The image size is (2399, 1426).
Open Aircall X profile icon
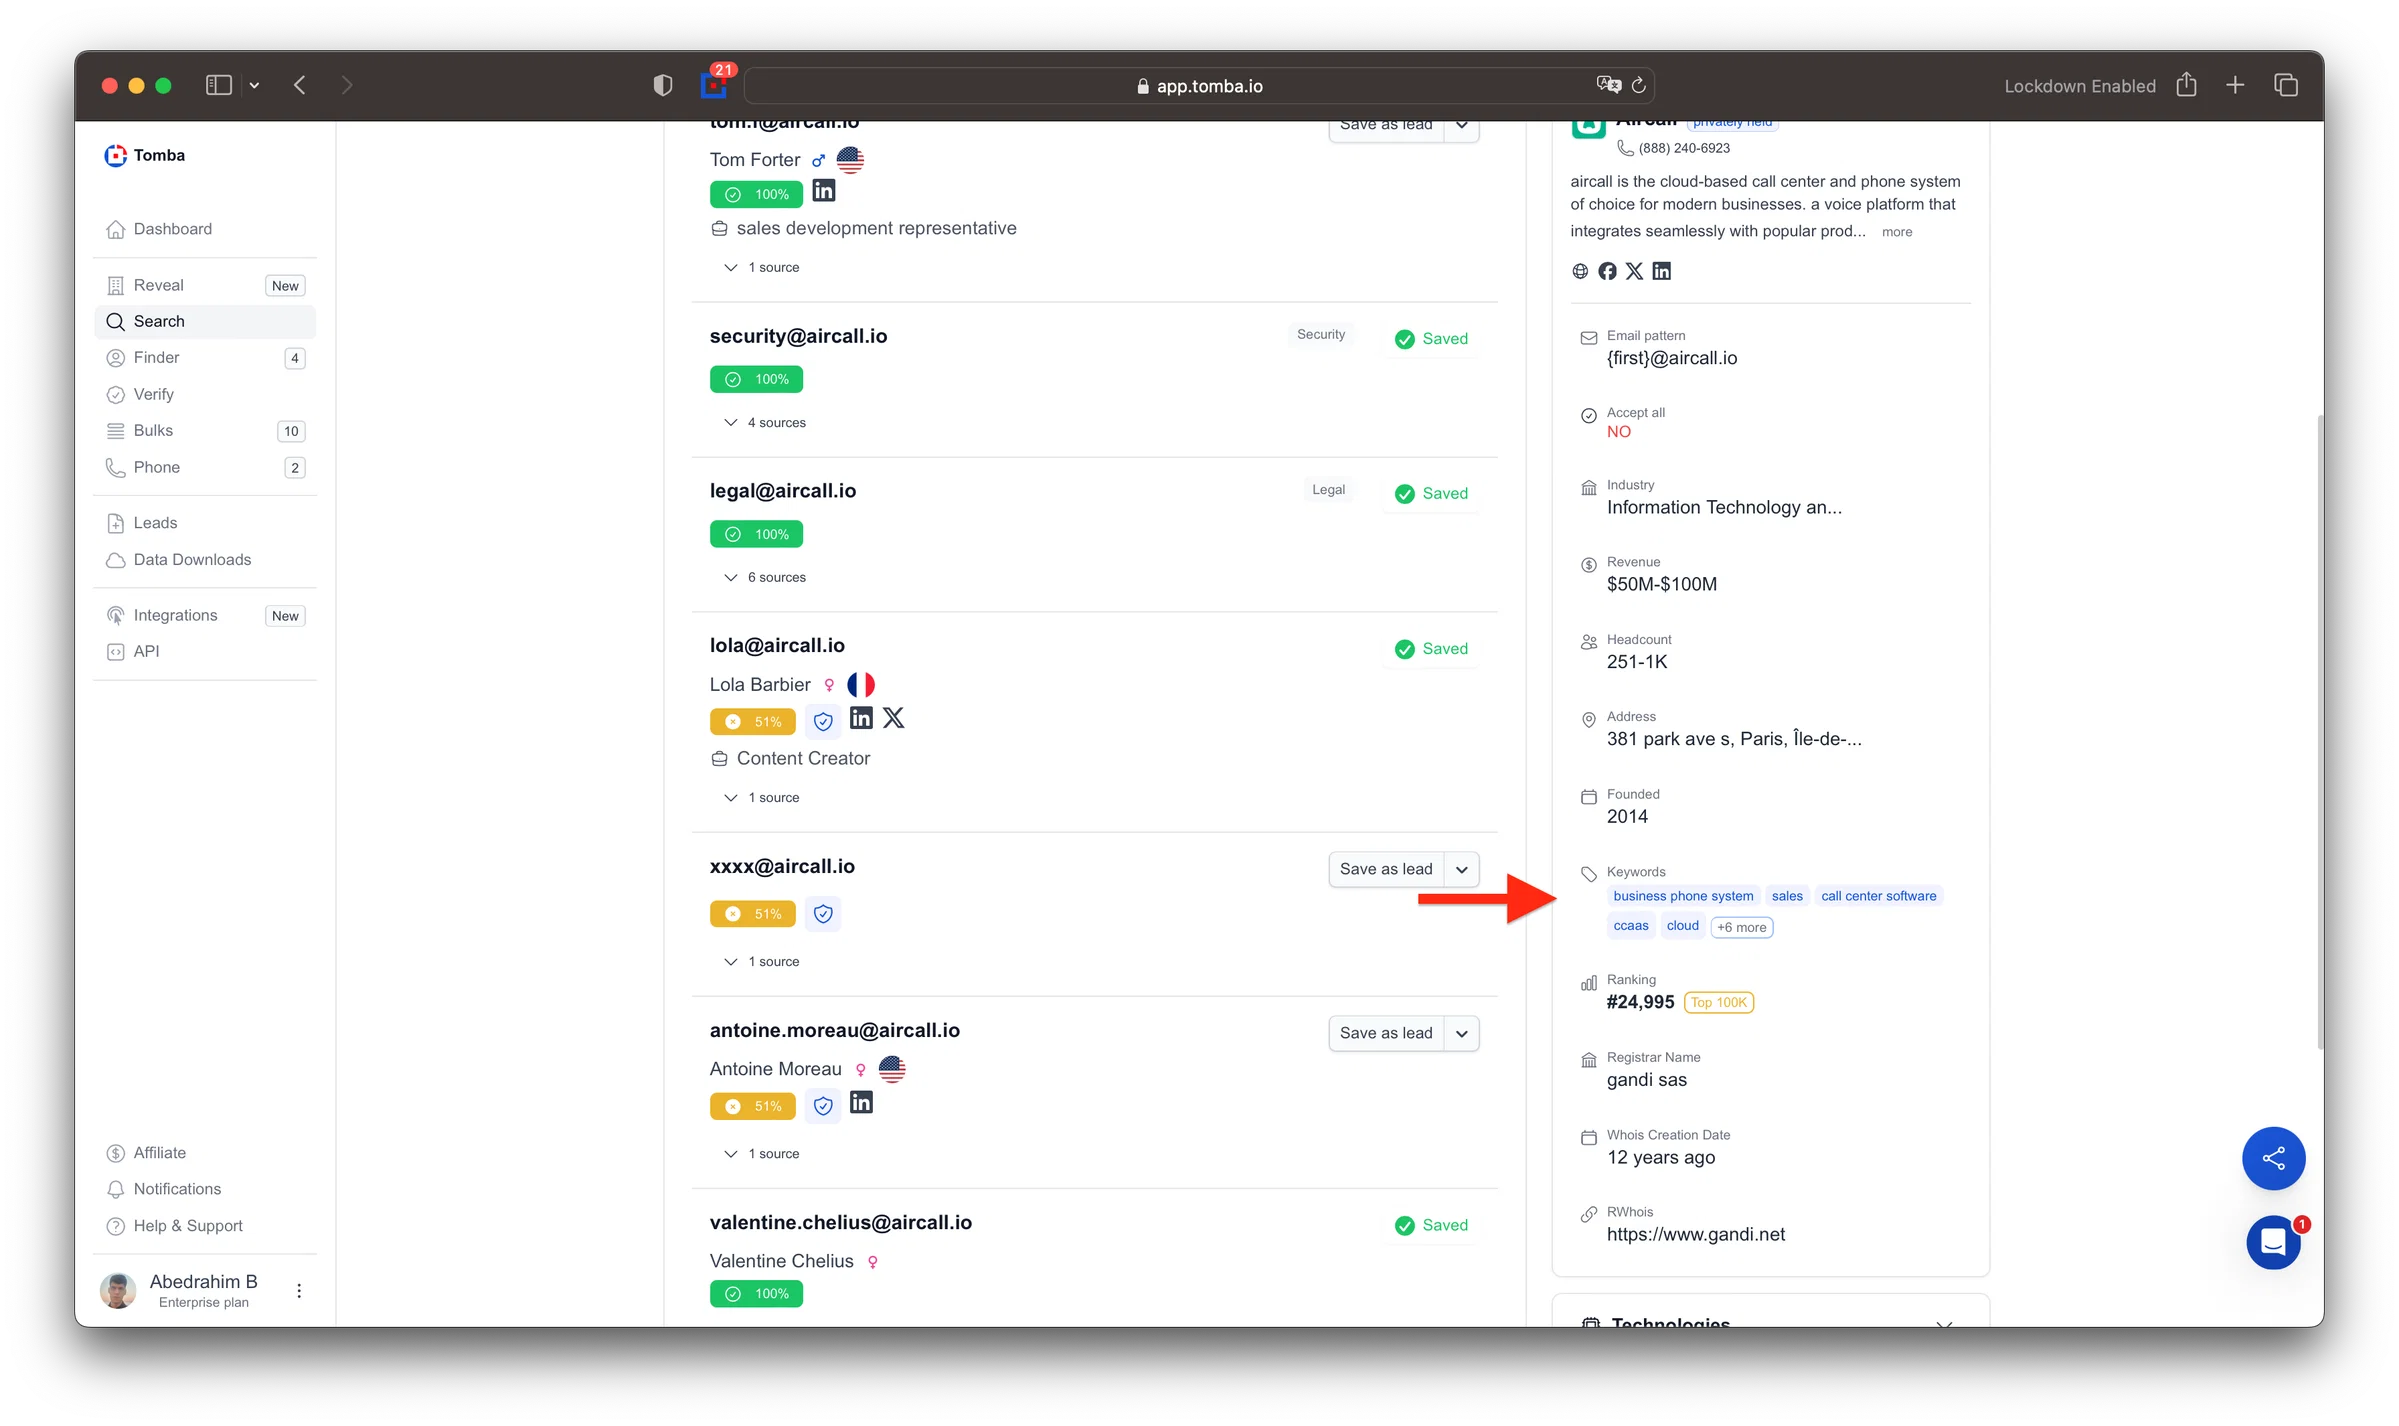(1634, 271)
